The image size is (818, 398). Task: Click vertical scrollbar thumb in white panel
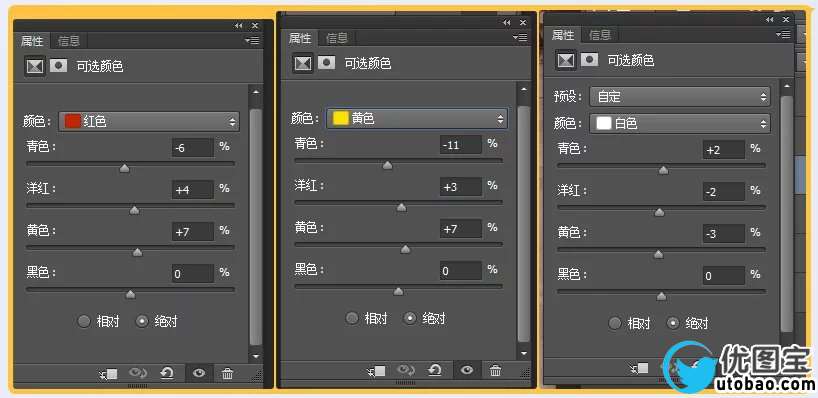coord(786,213)
